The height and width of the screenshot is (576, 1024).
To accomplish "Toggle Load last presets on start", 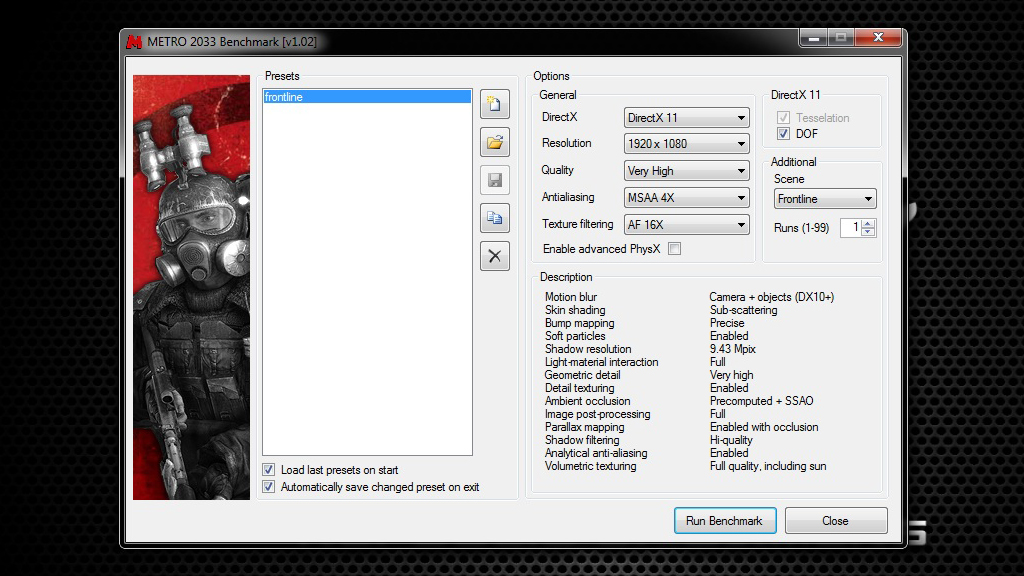I will point(268,470).
